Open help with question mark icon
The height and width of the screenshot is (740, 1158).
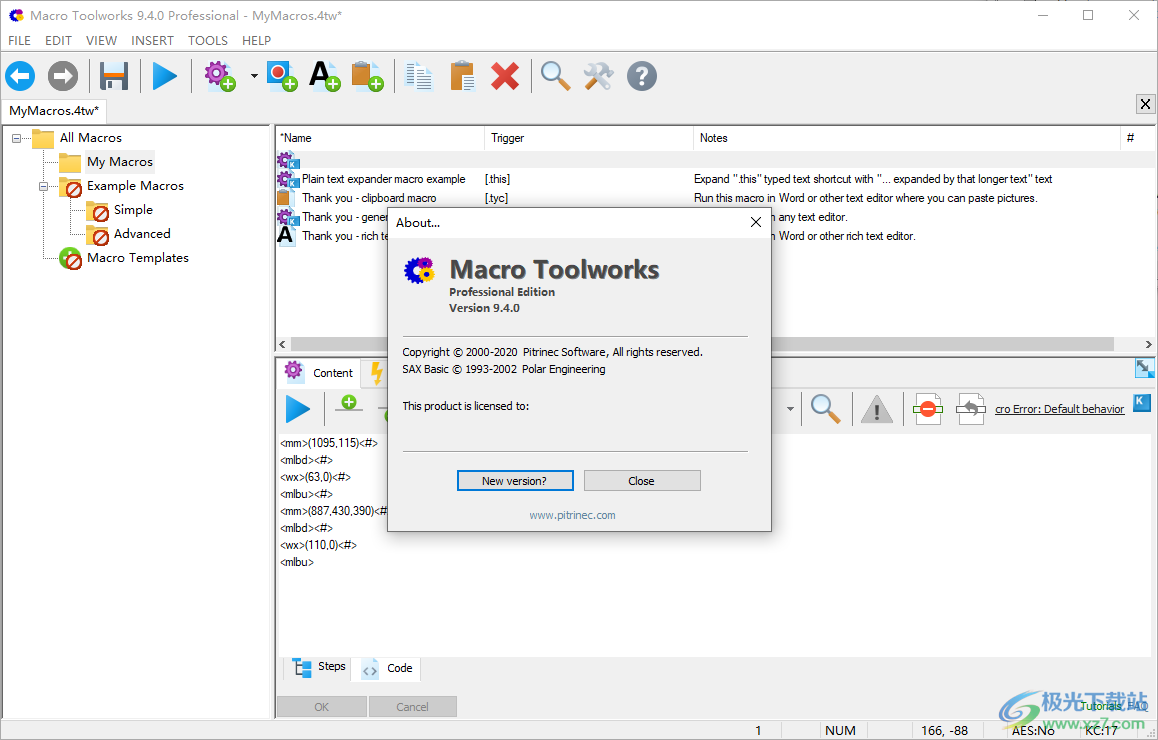point(642,76)
